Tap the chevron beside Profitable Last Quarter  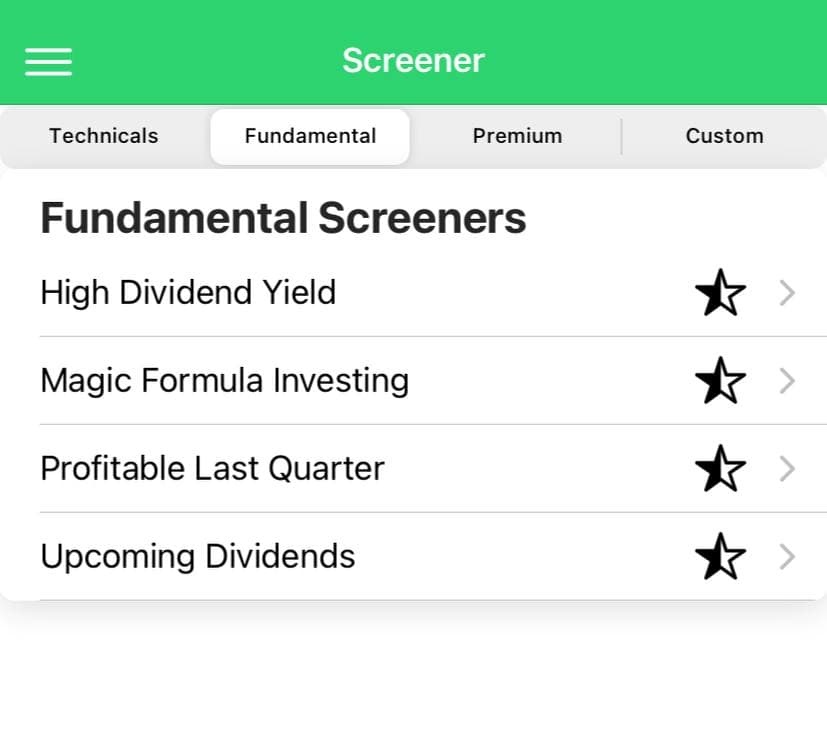787,467
